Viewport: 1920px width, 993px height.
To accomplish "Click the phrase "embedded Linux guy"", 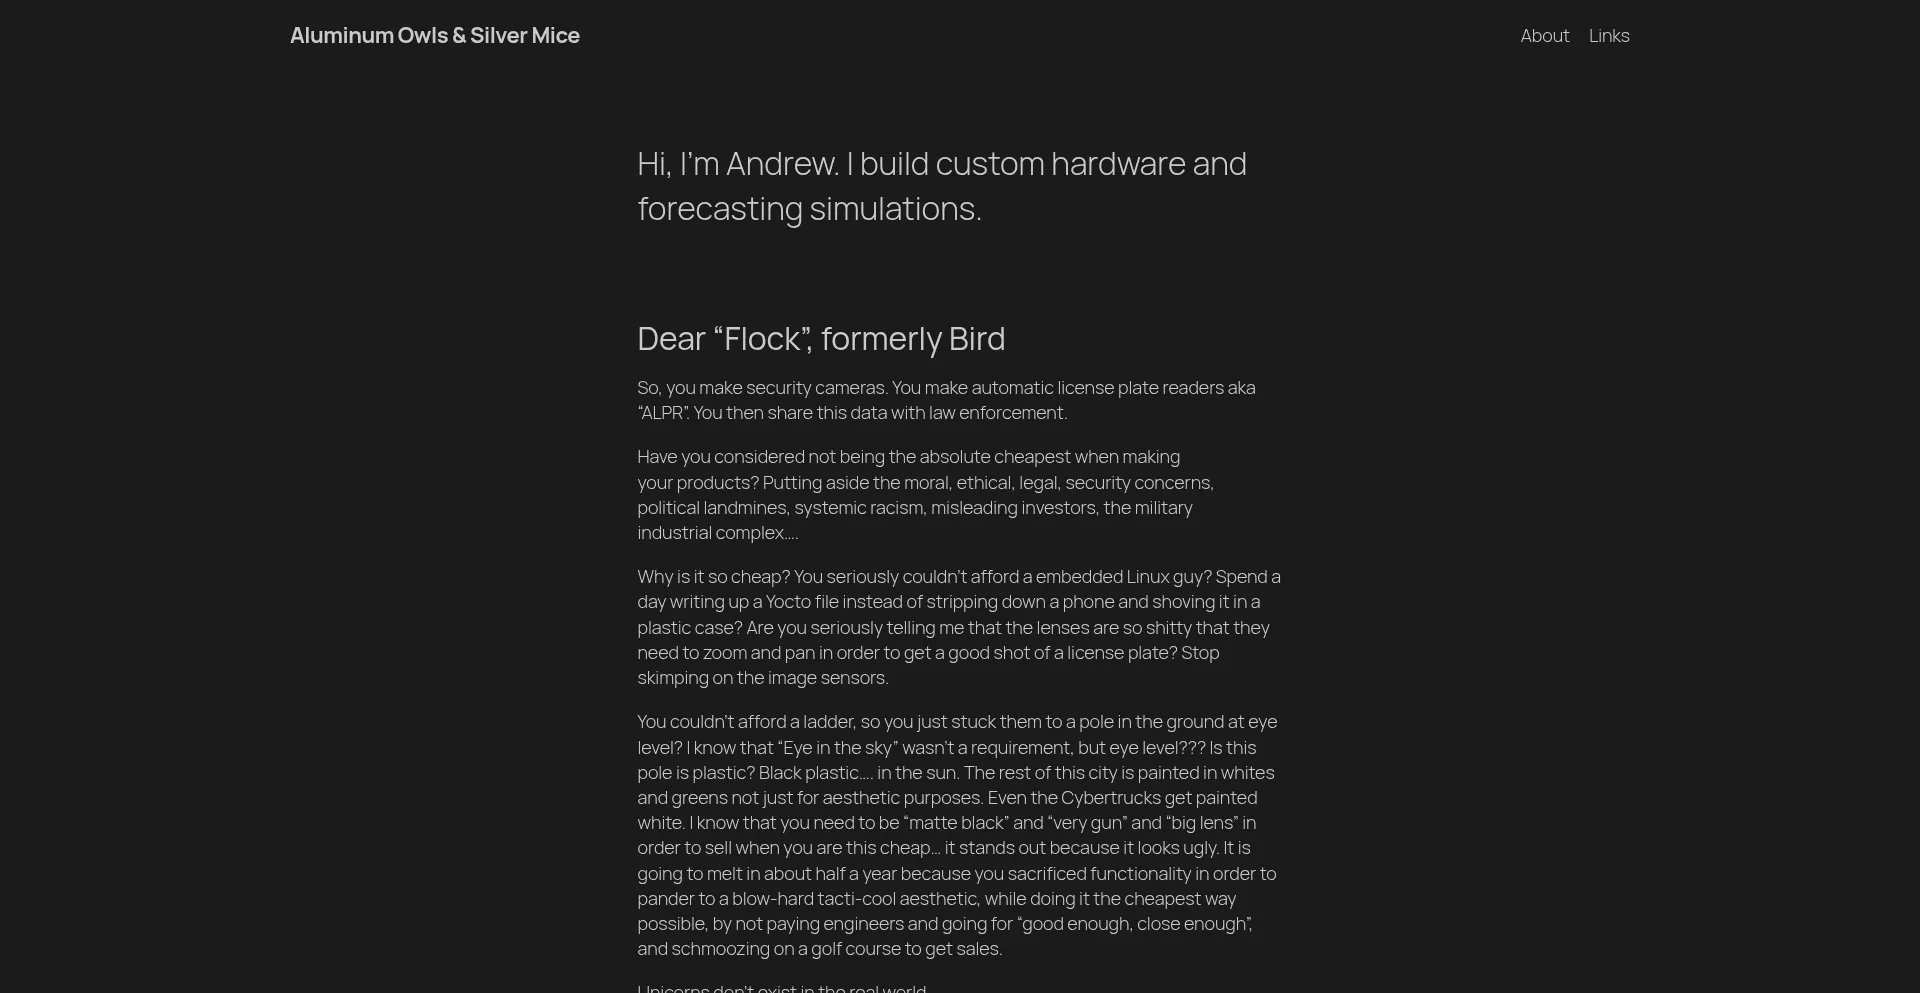I will point(1124,577).
